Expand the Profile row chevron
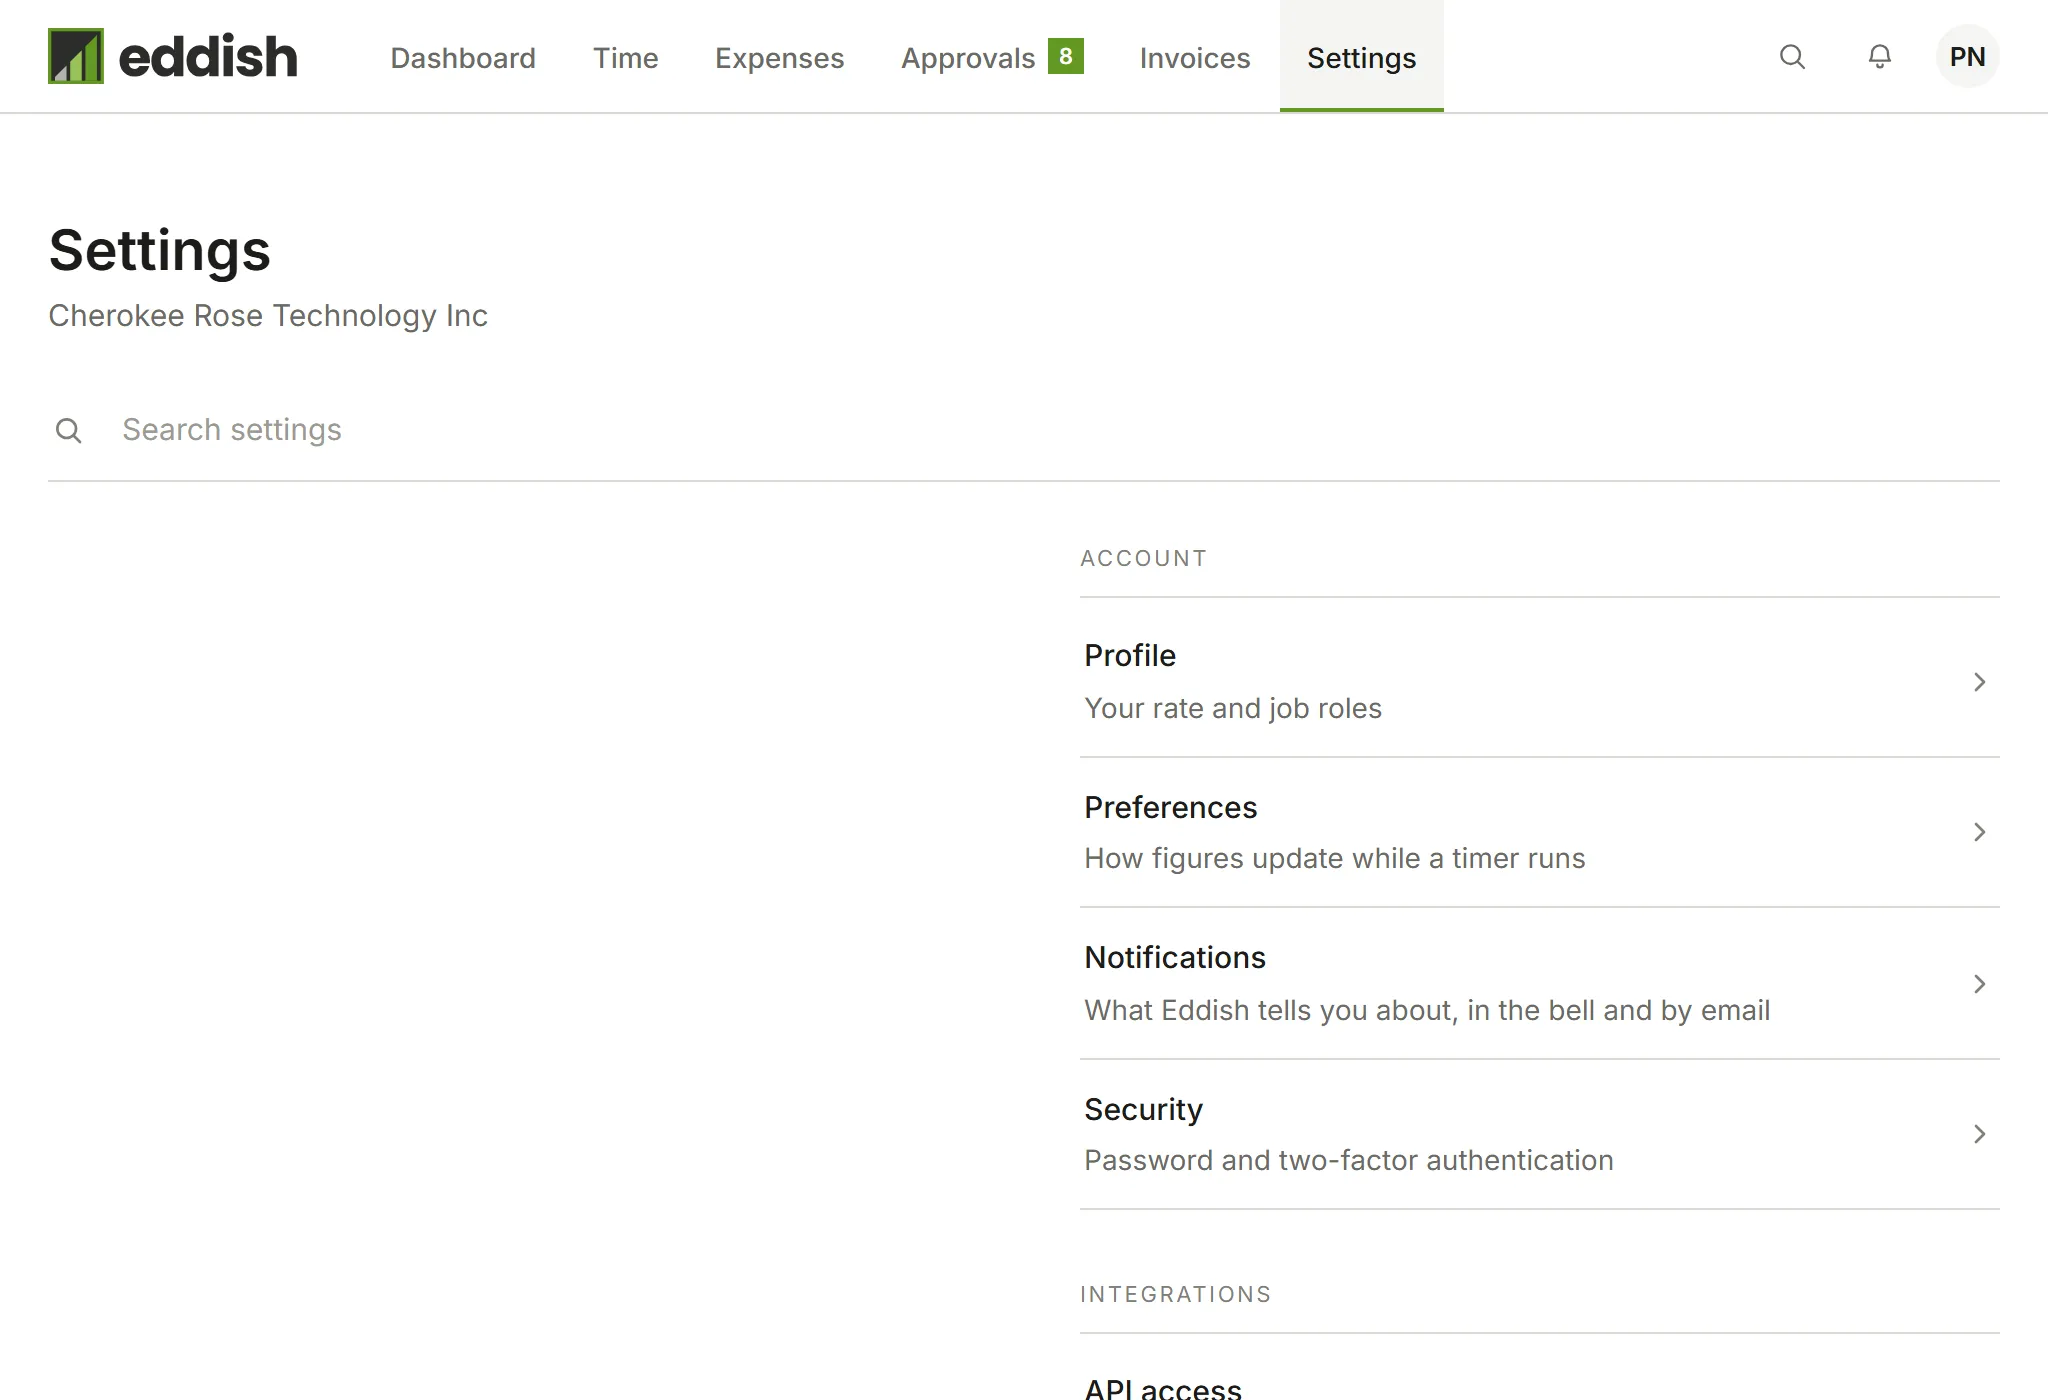Image resolution: width=2048 pixels, height=1400 pixels. click(1979, 682)
